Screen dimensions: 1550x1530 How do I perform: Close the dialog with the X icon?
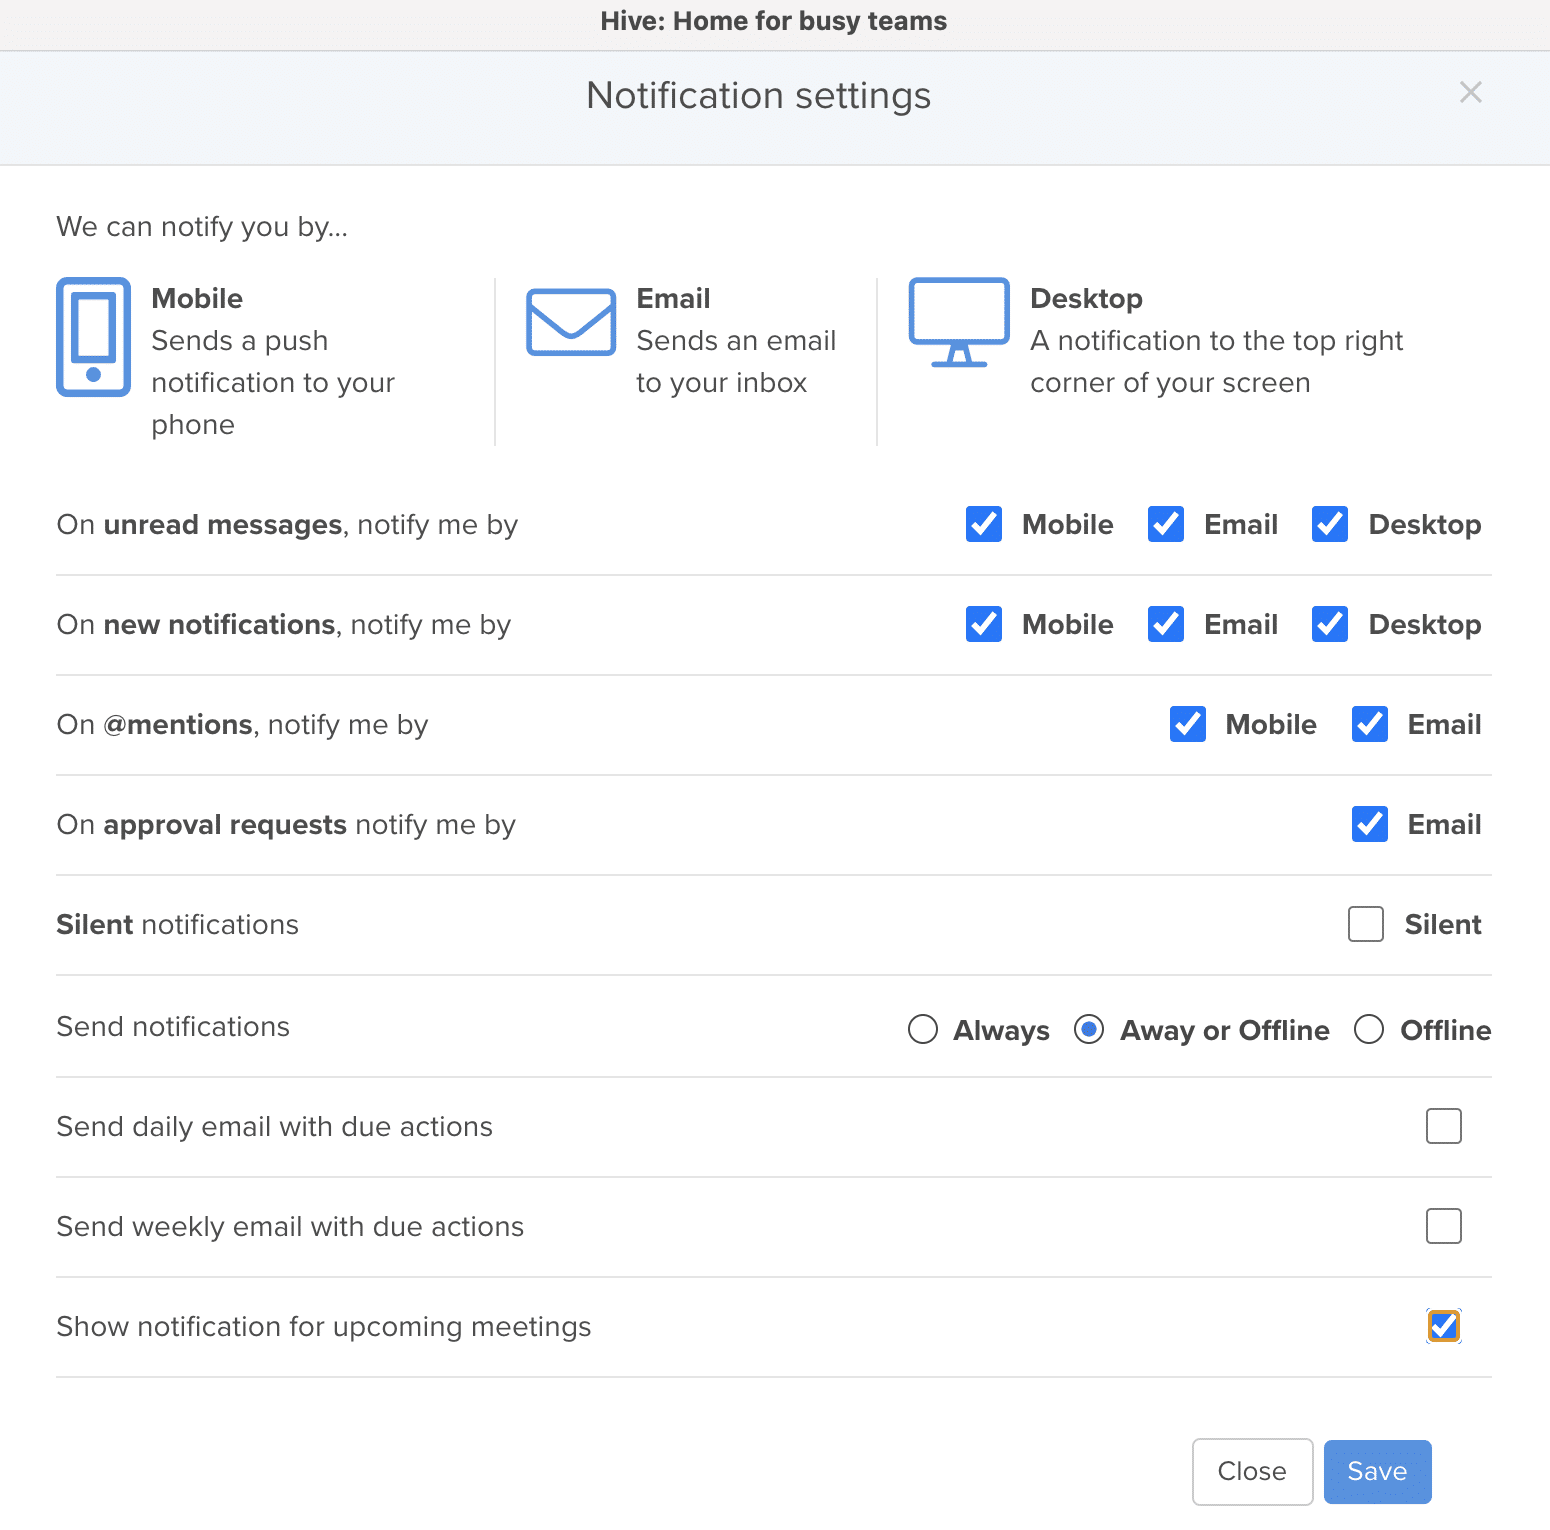tap(1470, 92)
